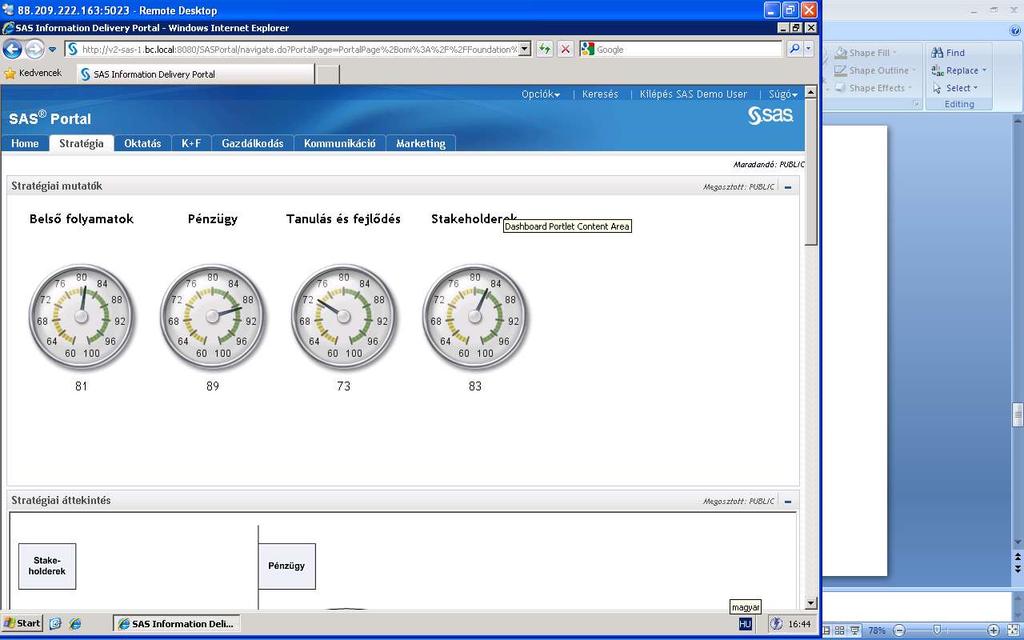Refresh the page with the green arrows icon
The width and height of the screenshot is (1024, 640).
545,50
